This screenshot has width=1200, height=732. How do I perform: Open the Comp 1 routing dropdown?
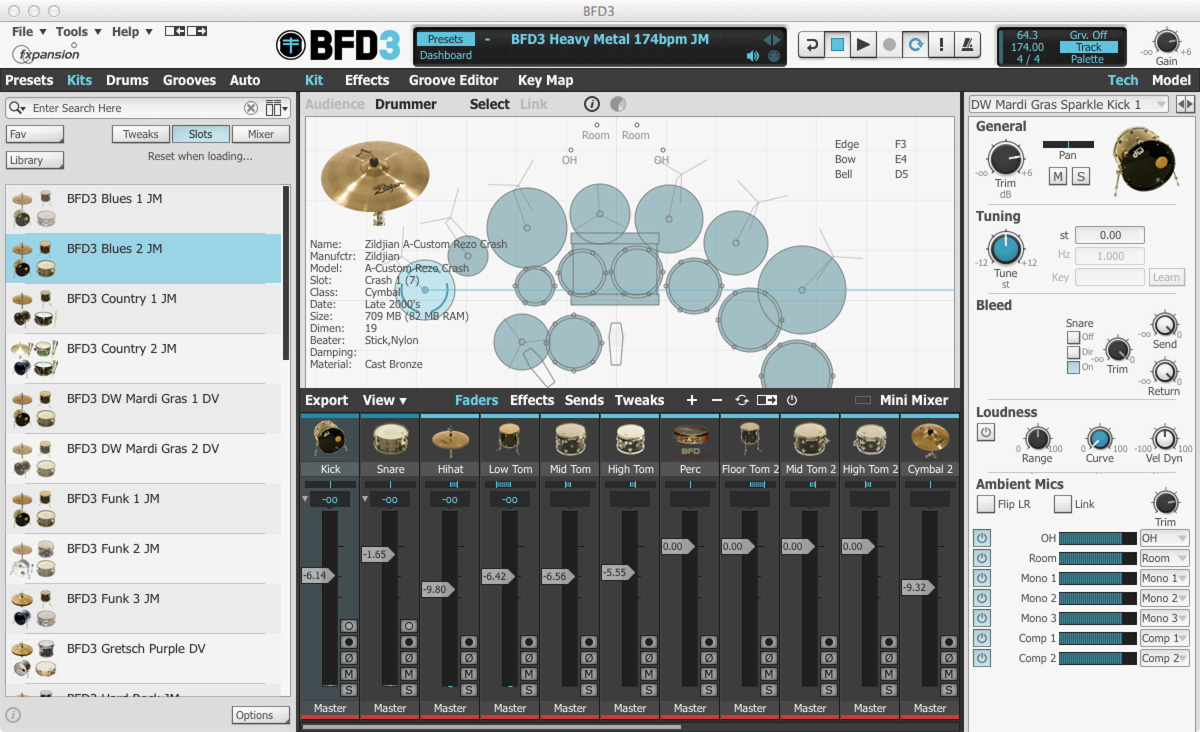point(1165,638)
